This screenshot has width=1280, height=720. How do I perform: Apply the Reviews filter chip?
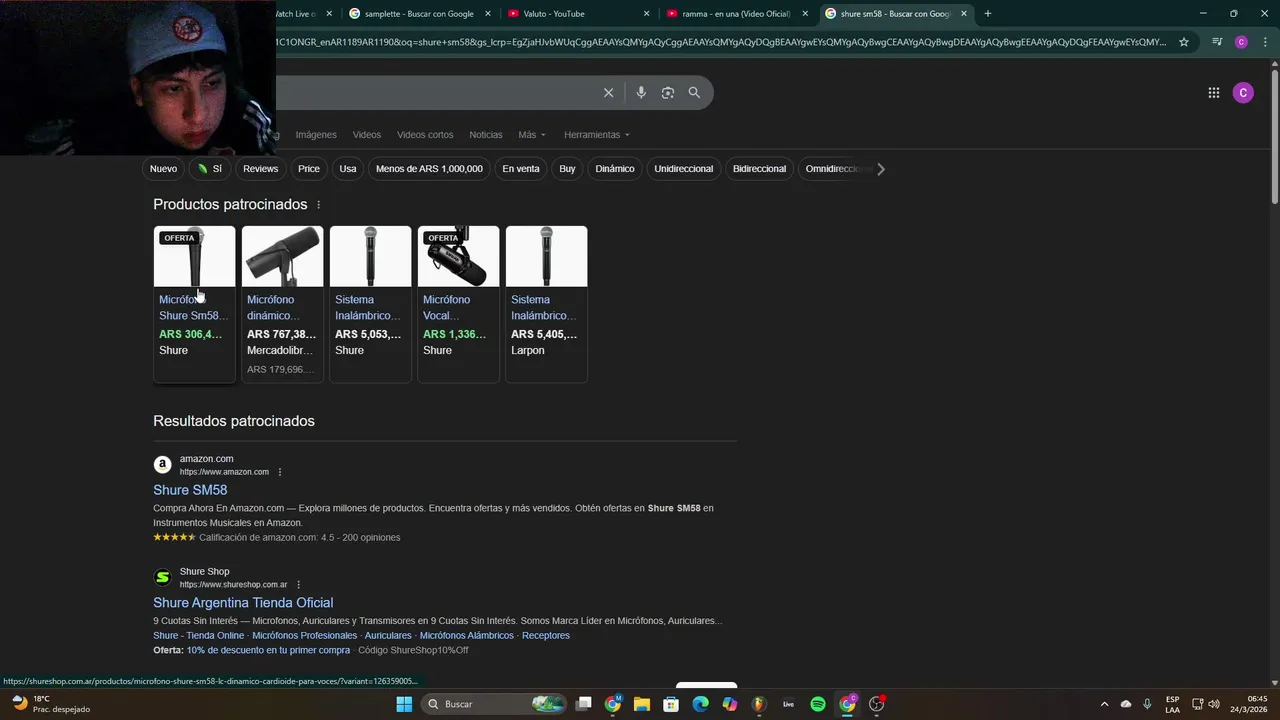260,169
